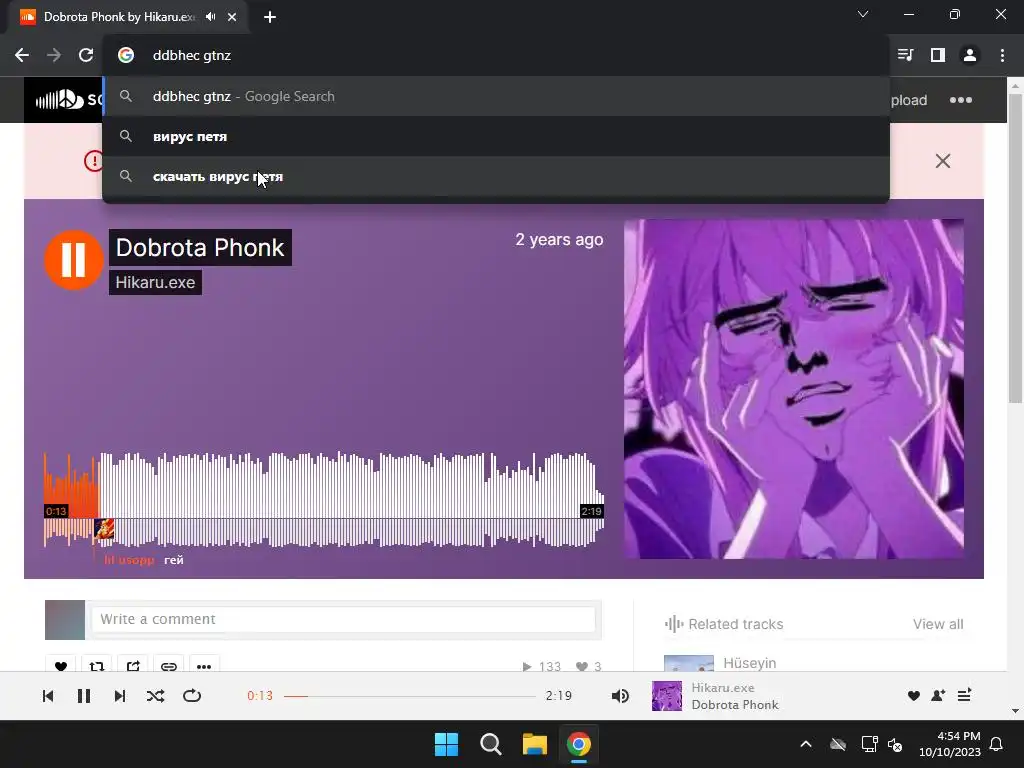
Task: Open the OneDrive tray icon
Action: 838,744
